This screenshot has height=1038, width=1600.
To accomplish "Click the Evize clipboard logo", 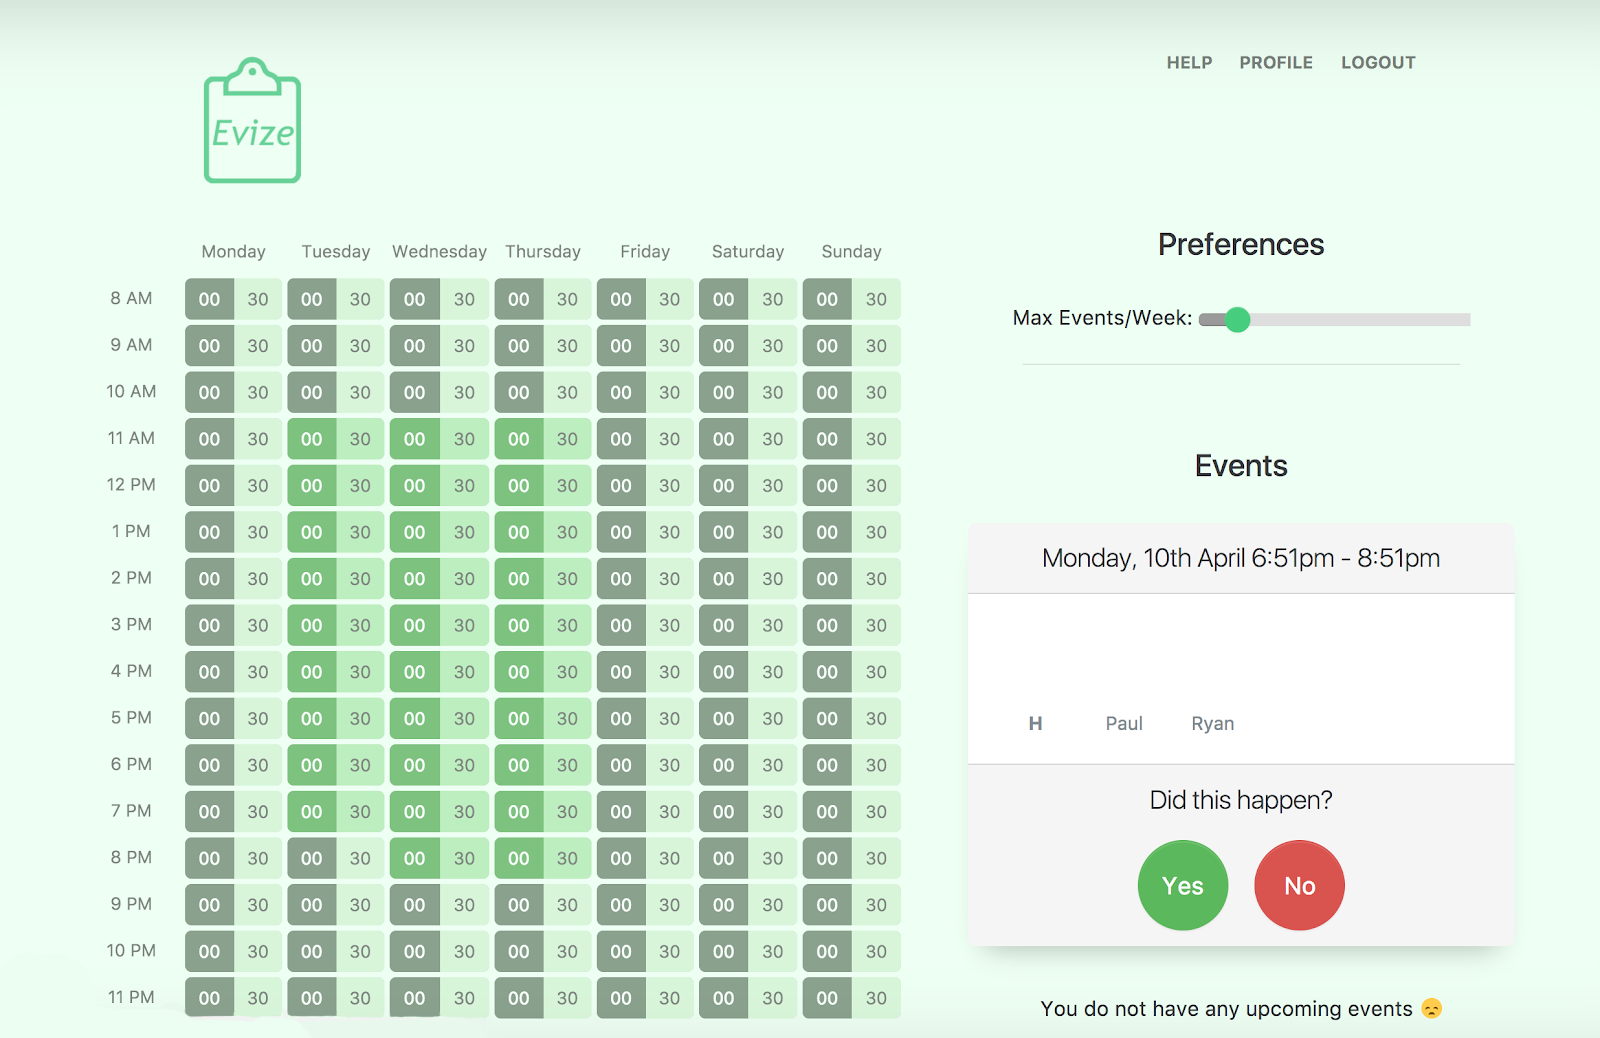I will coord(252,121).
